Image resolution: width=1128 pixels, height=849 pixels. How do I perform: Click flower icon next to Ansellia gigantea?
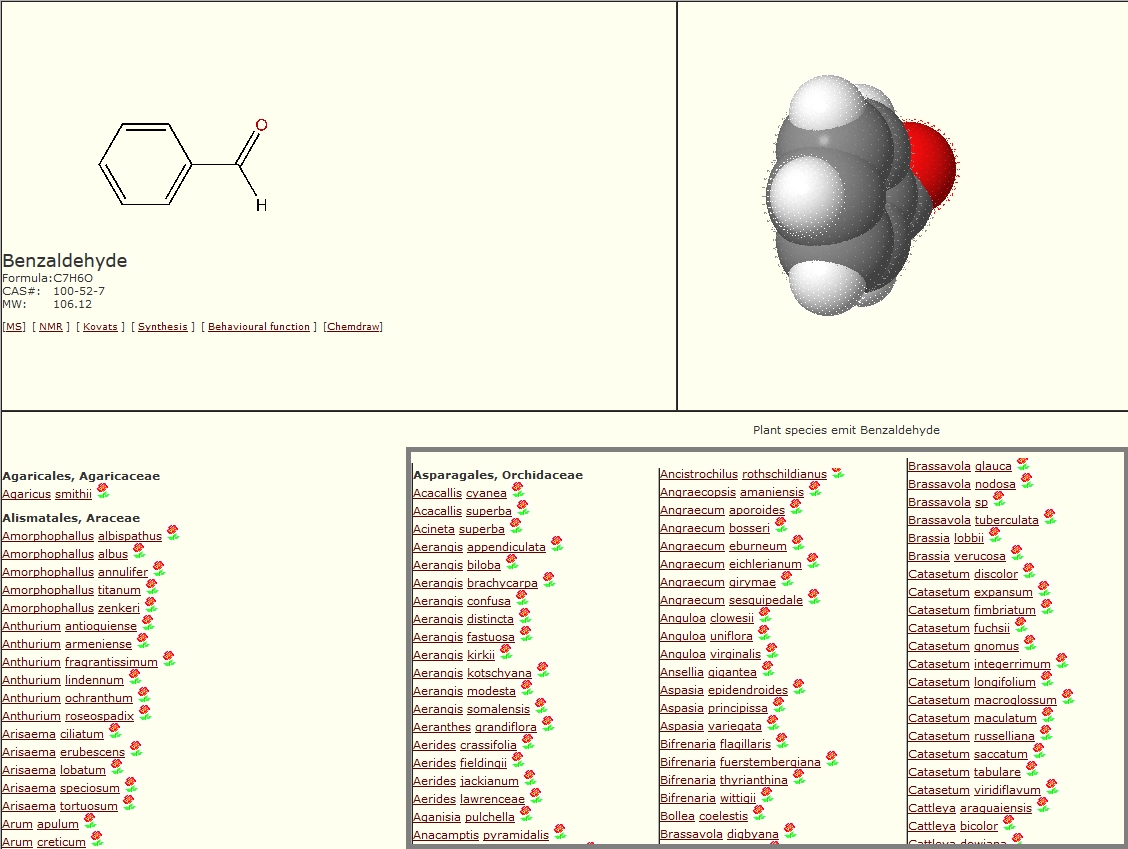(x=768, y=668)
